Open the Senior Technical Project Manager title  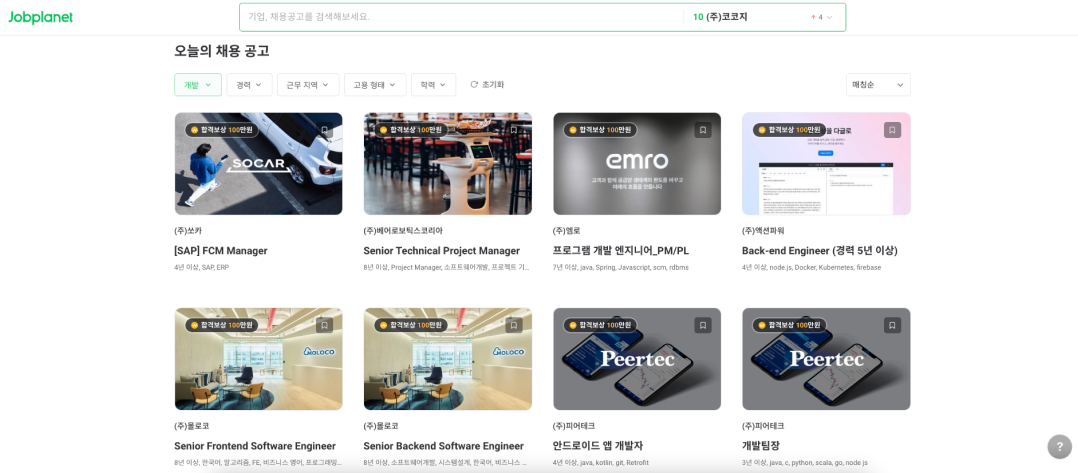coord(441,250)
